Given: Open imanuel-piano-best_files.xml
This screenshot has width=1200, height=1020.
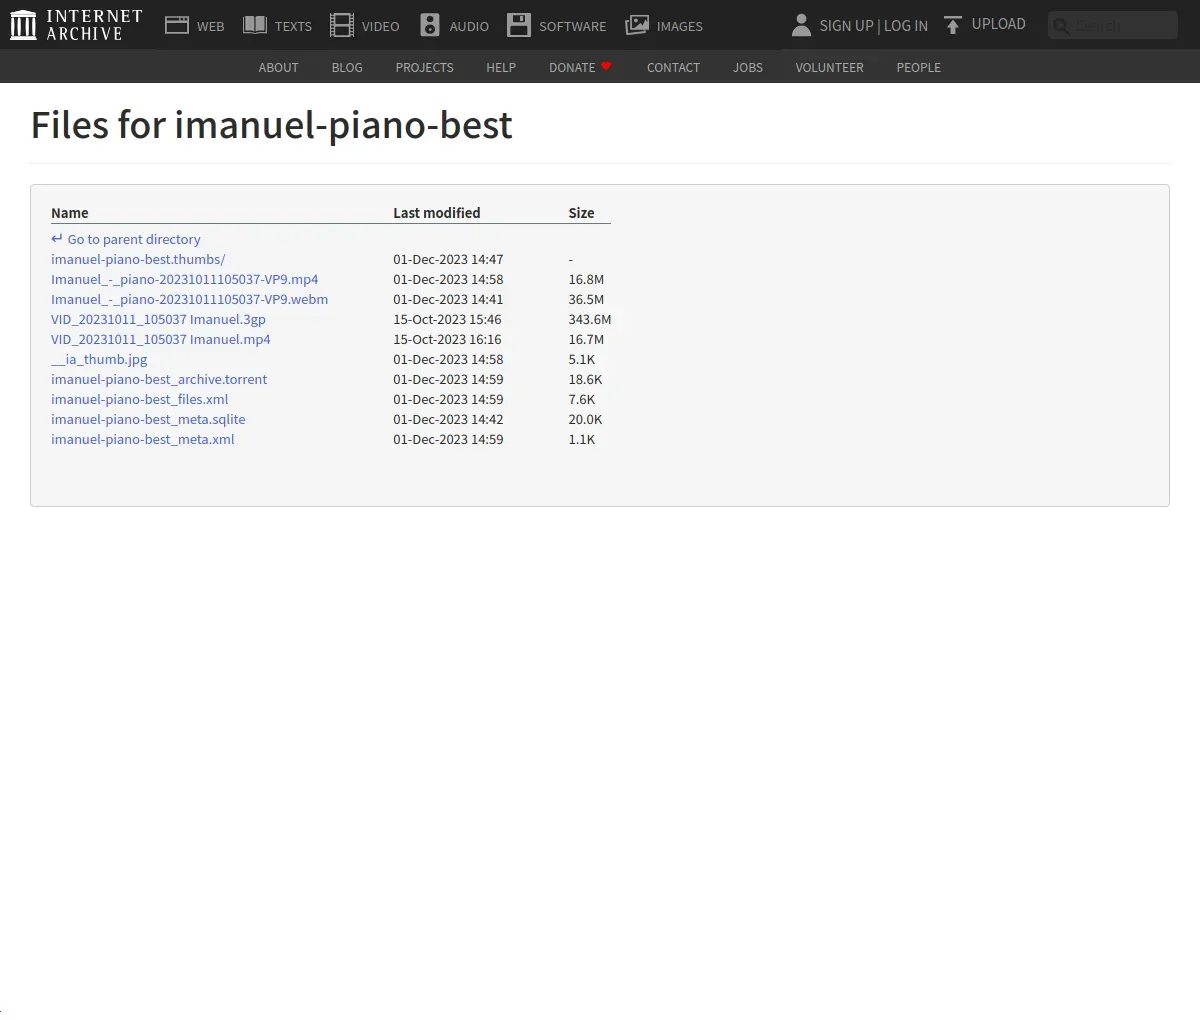Looking at the screenshot, I should click(140, 399).
